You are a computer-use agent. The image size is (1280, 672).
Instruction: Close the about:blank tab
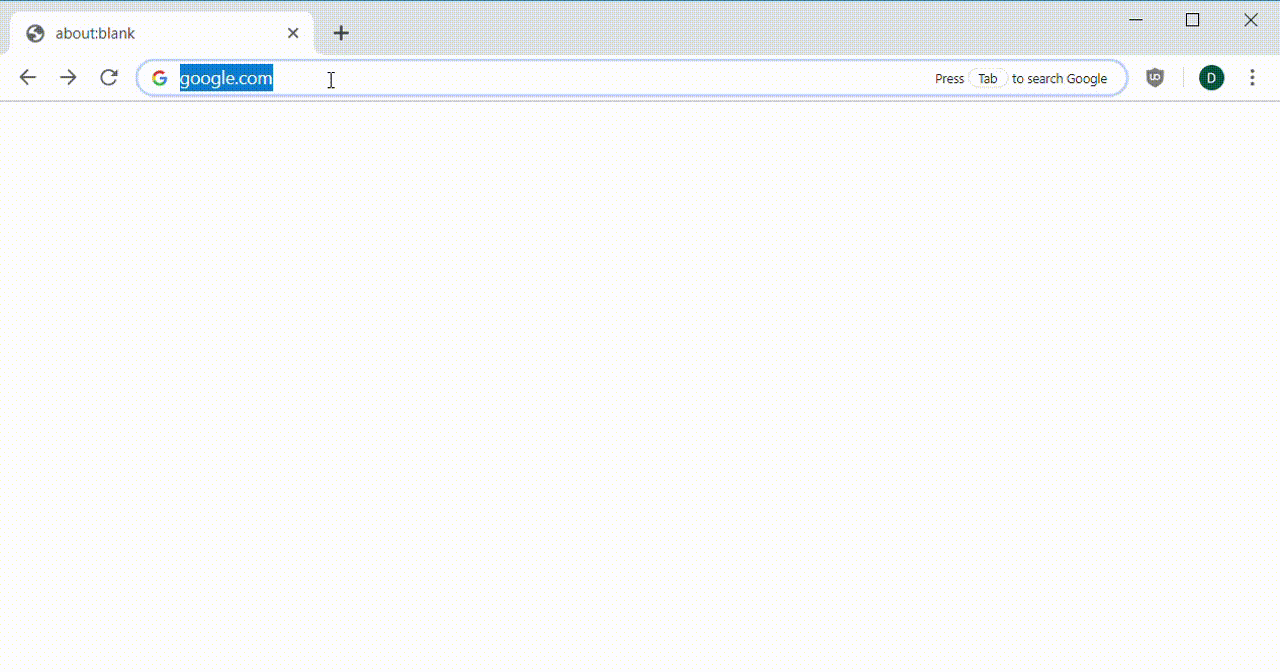[293, 33]
